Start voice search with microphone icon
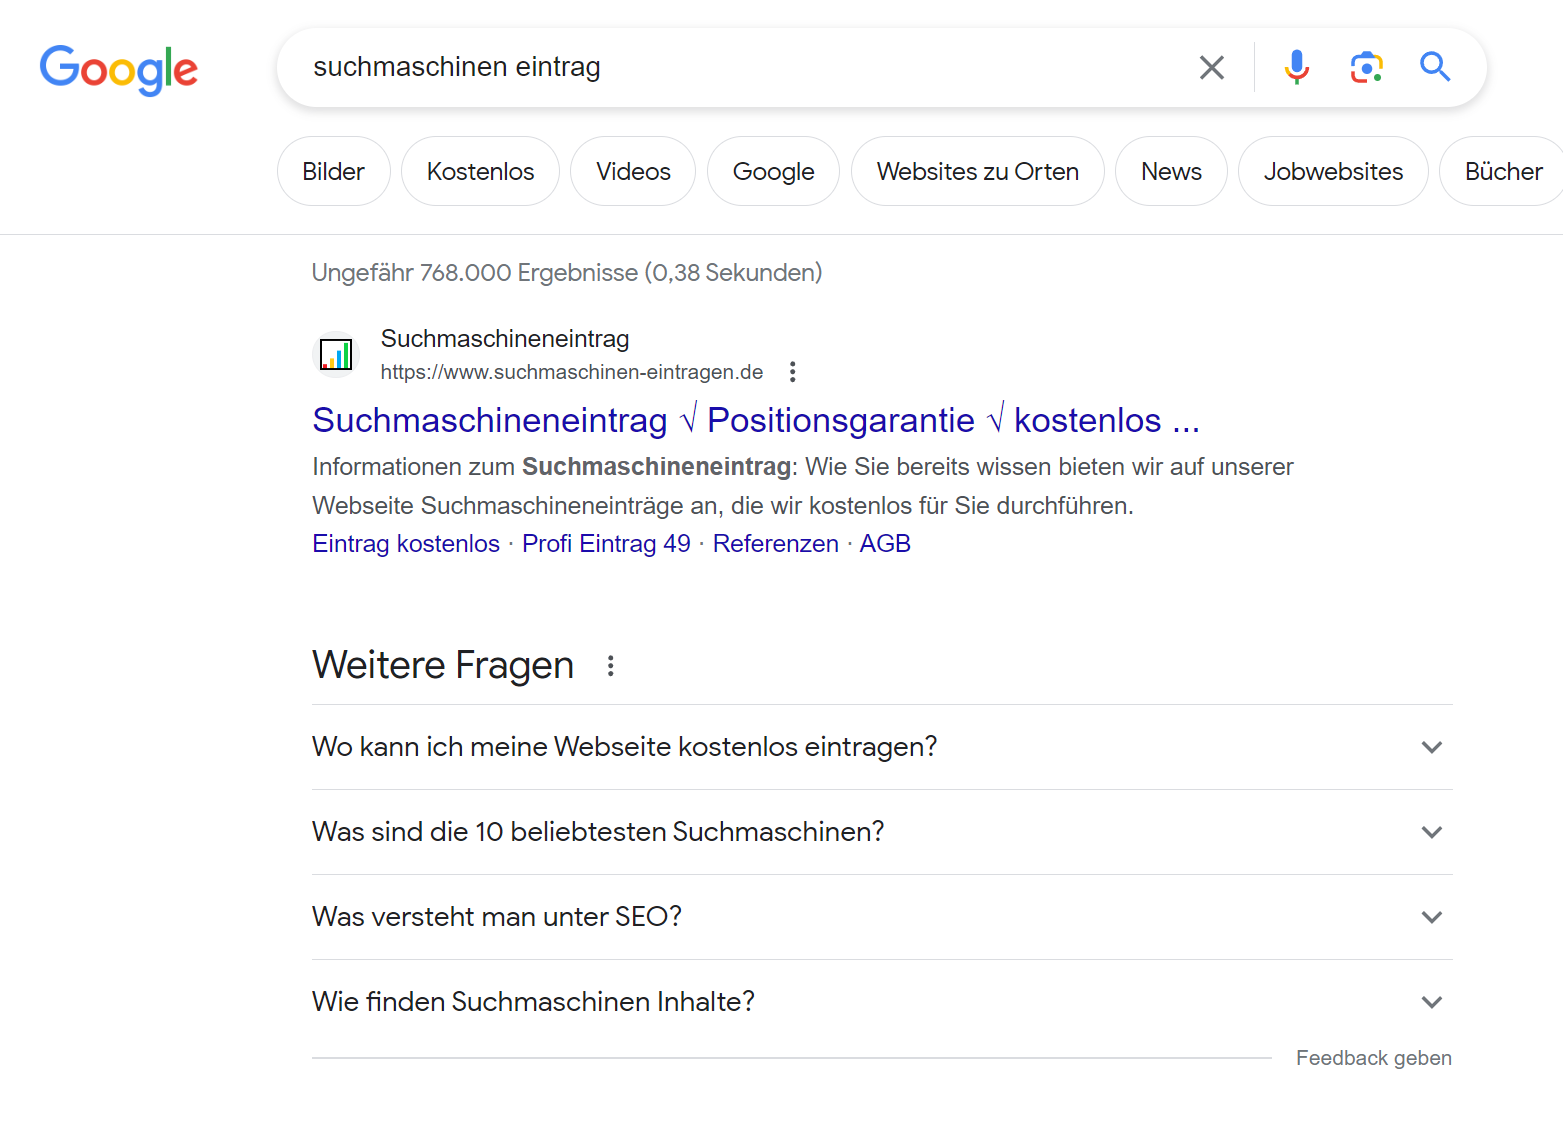Screen dimensions: 1563x1125 (x=1296, y=67)
